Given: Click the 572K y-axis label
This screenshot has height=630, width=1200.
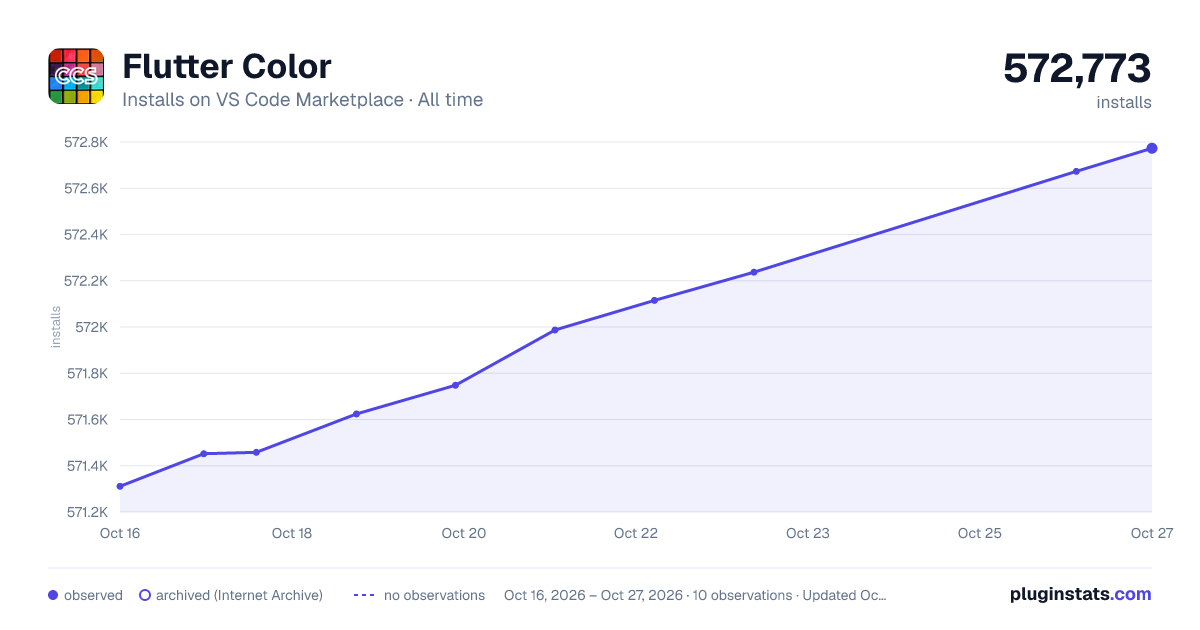Looking at the screenshot, I should tap(91, 327).
